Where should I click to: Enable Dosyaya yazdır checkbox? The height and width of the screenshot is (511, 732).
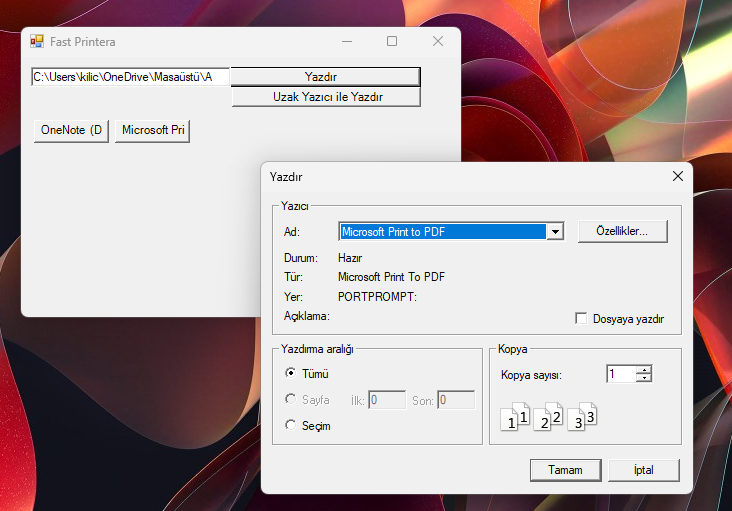click(x=581, y=319)
